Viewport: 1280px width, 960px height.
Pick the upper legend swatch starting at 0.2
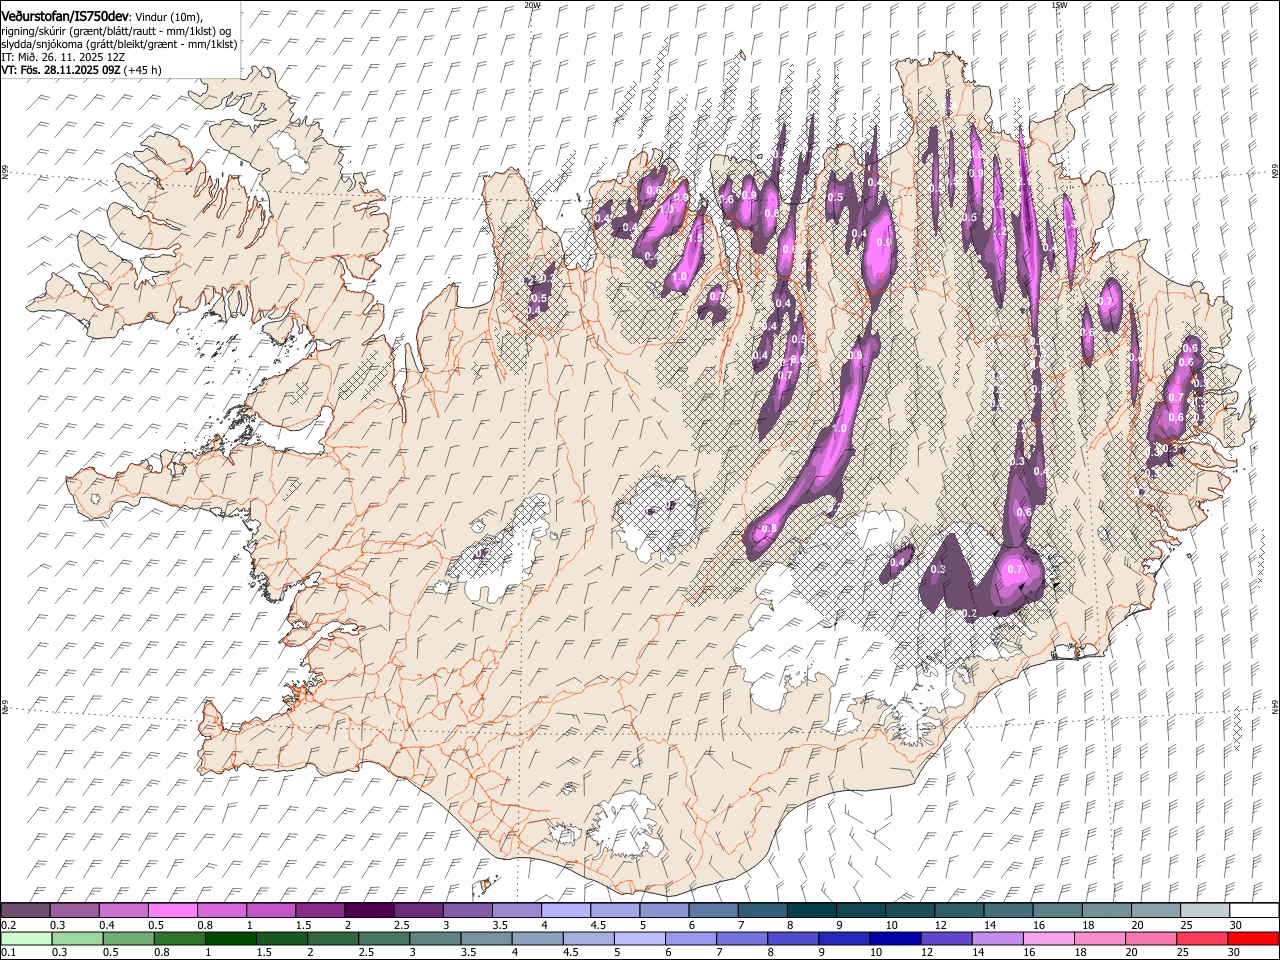tap(25, 910)
